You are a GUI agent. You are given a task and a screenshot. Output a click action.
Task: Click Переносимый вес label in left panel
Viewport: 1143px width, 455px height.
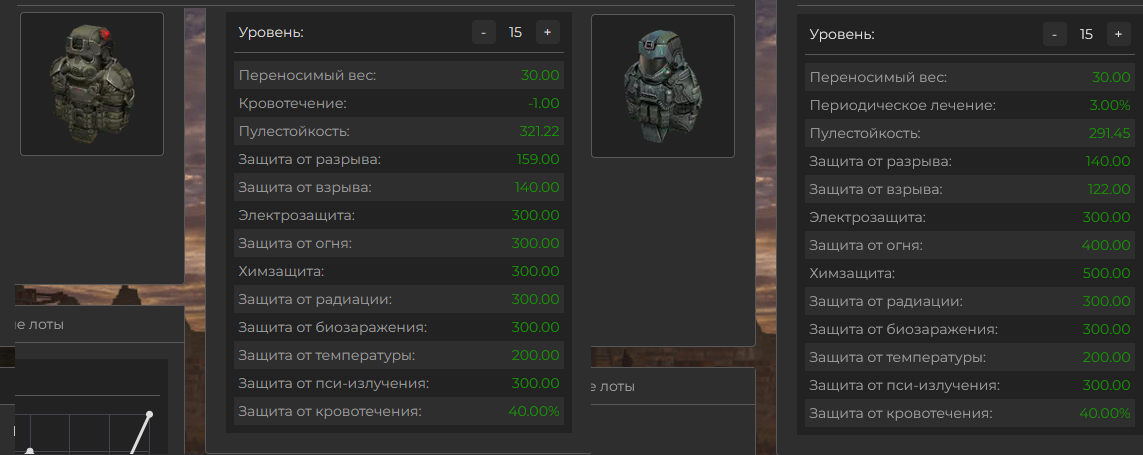(x=308, y=75)
